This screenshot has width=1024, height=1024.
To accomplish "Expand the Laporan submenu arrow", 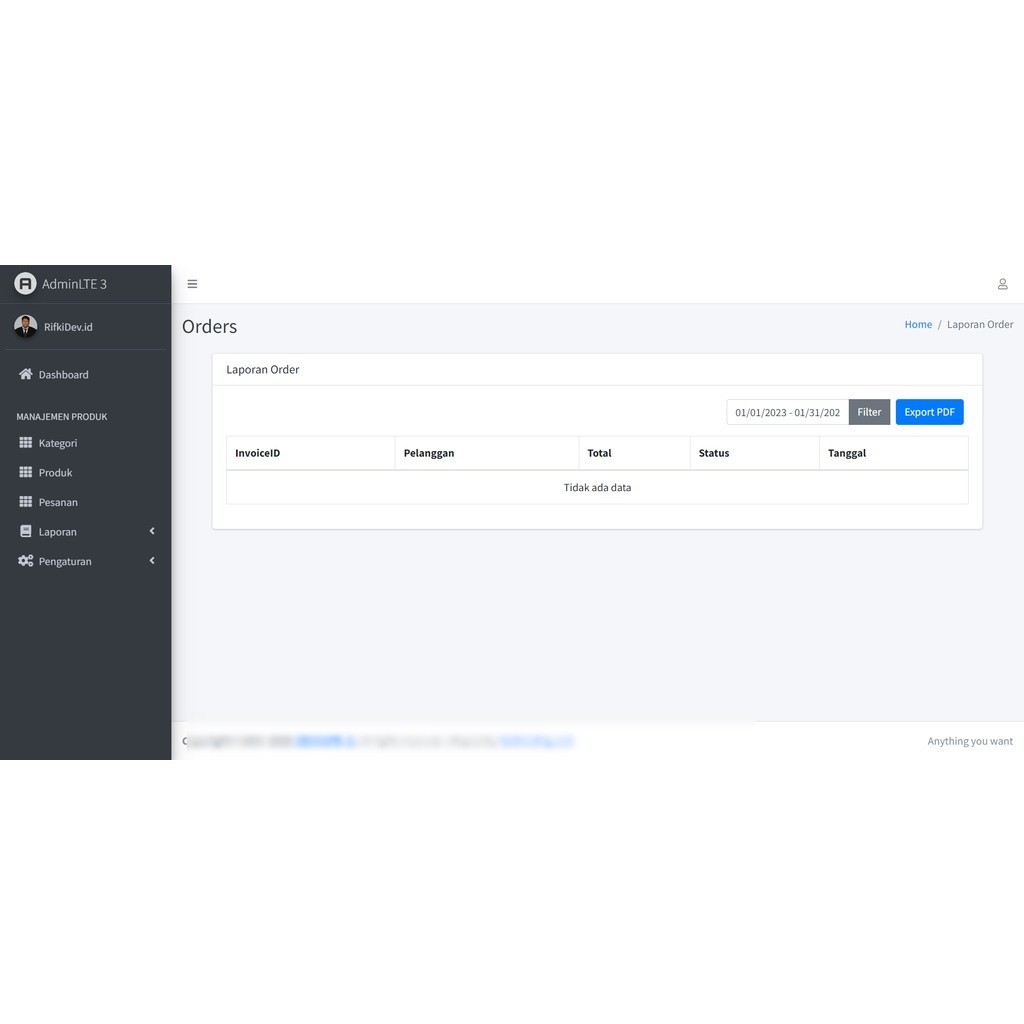I will click(x=152, y=532).
